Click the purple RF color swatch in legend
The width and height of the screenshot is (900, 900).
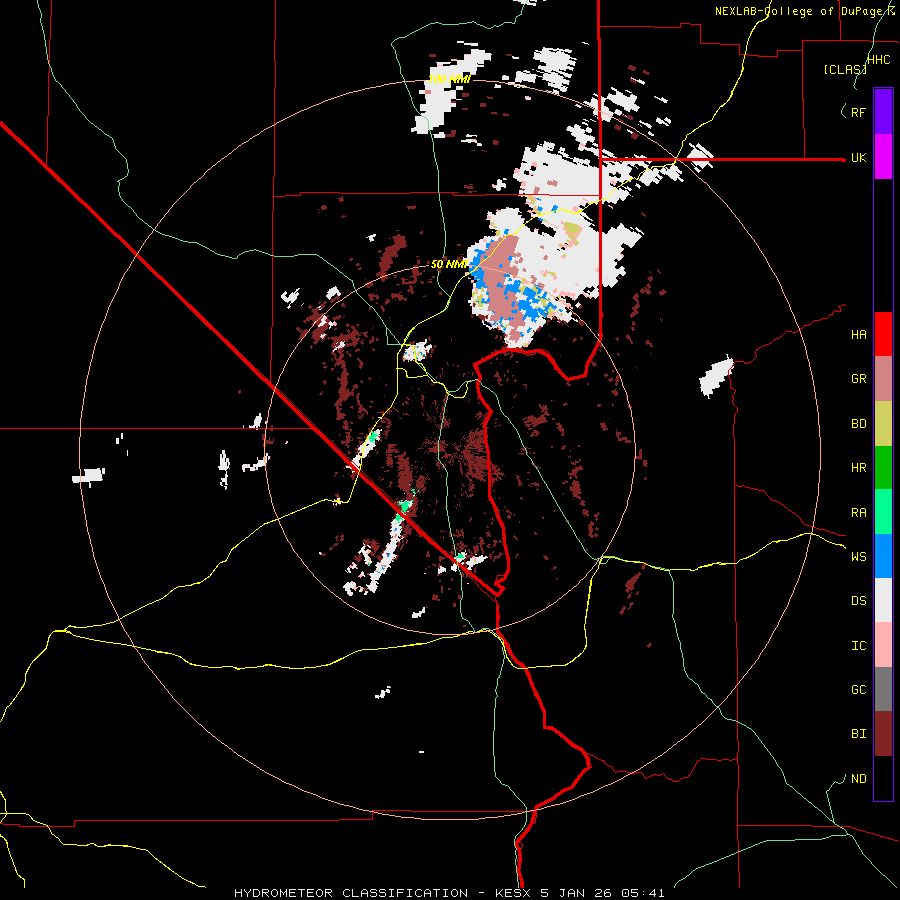[x=883, y=112]
